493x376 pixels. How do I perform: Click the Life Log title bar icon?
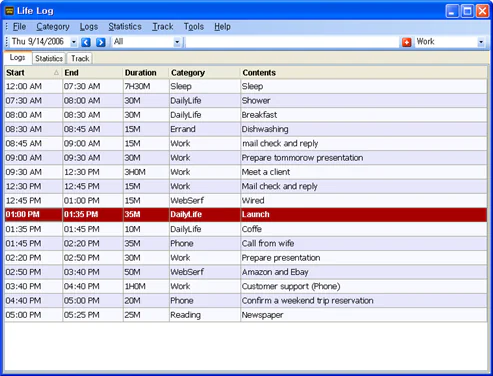point(9,11)
